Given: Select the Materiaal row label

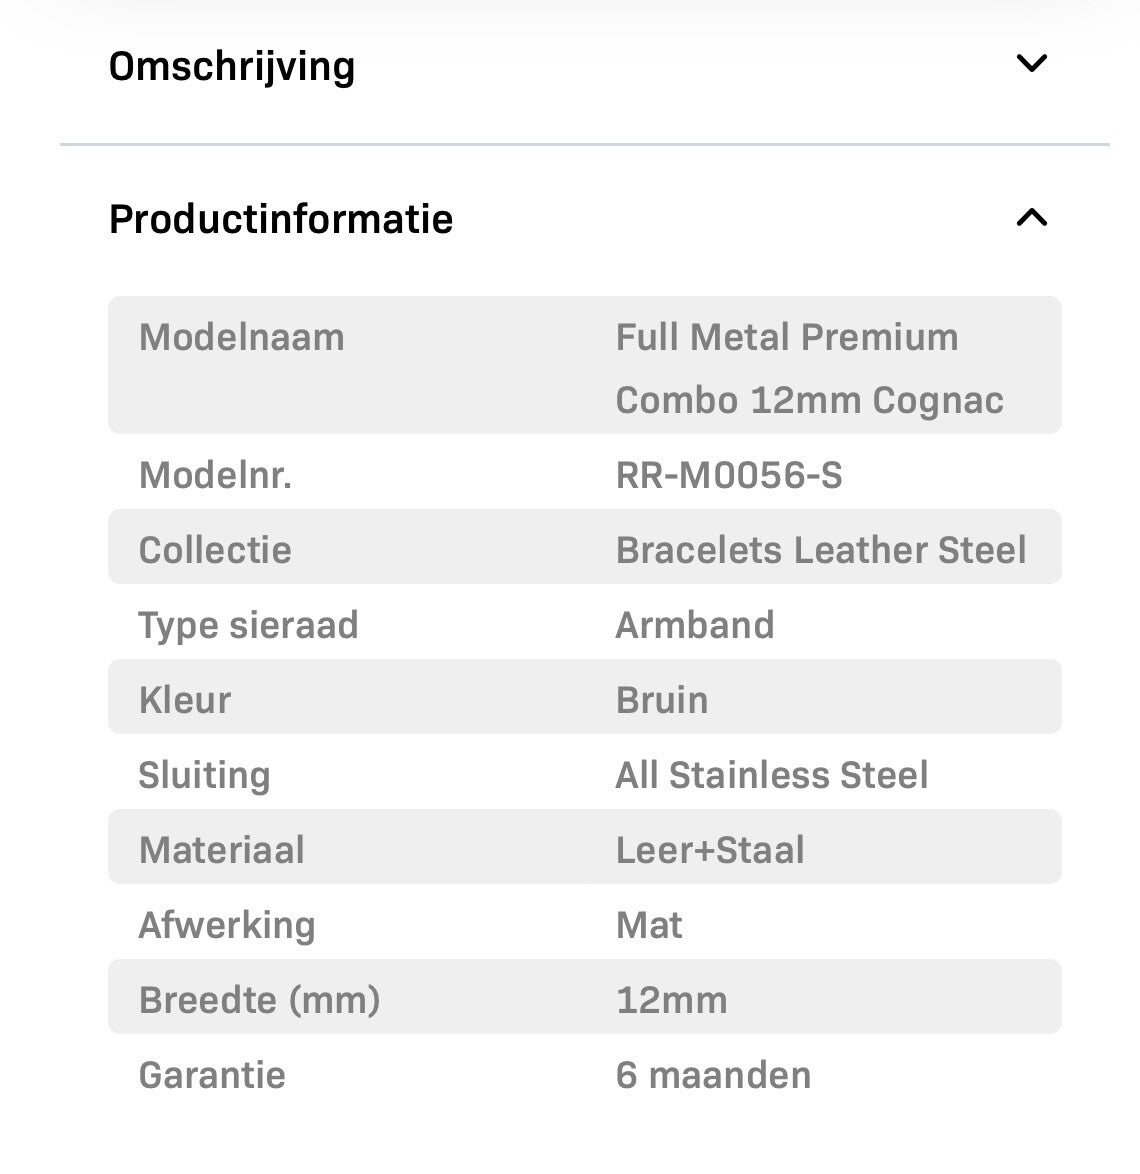Looking at the screenshot, I should point(222,850).
